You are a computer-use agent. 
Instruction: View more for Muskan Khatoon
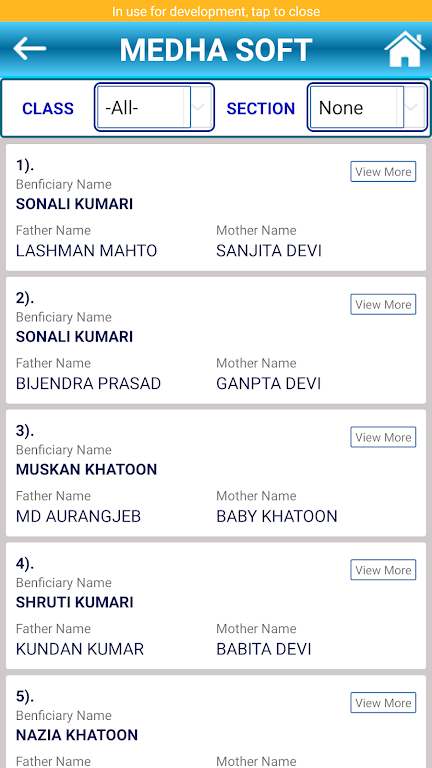(x=383, y=437)
